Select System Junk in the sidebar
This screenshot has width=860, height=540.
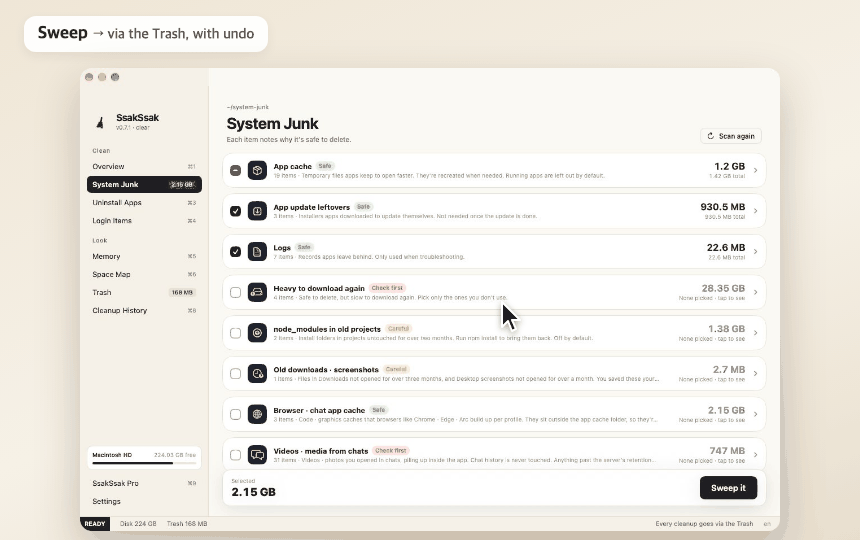coord(144,184)
